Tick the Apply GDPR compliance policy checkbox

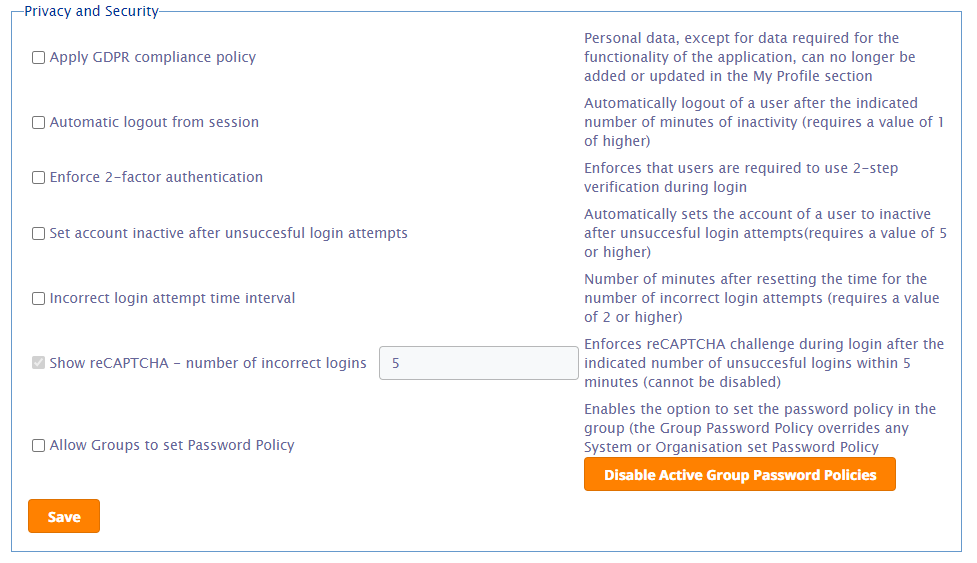[38, 58]
